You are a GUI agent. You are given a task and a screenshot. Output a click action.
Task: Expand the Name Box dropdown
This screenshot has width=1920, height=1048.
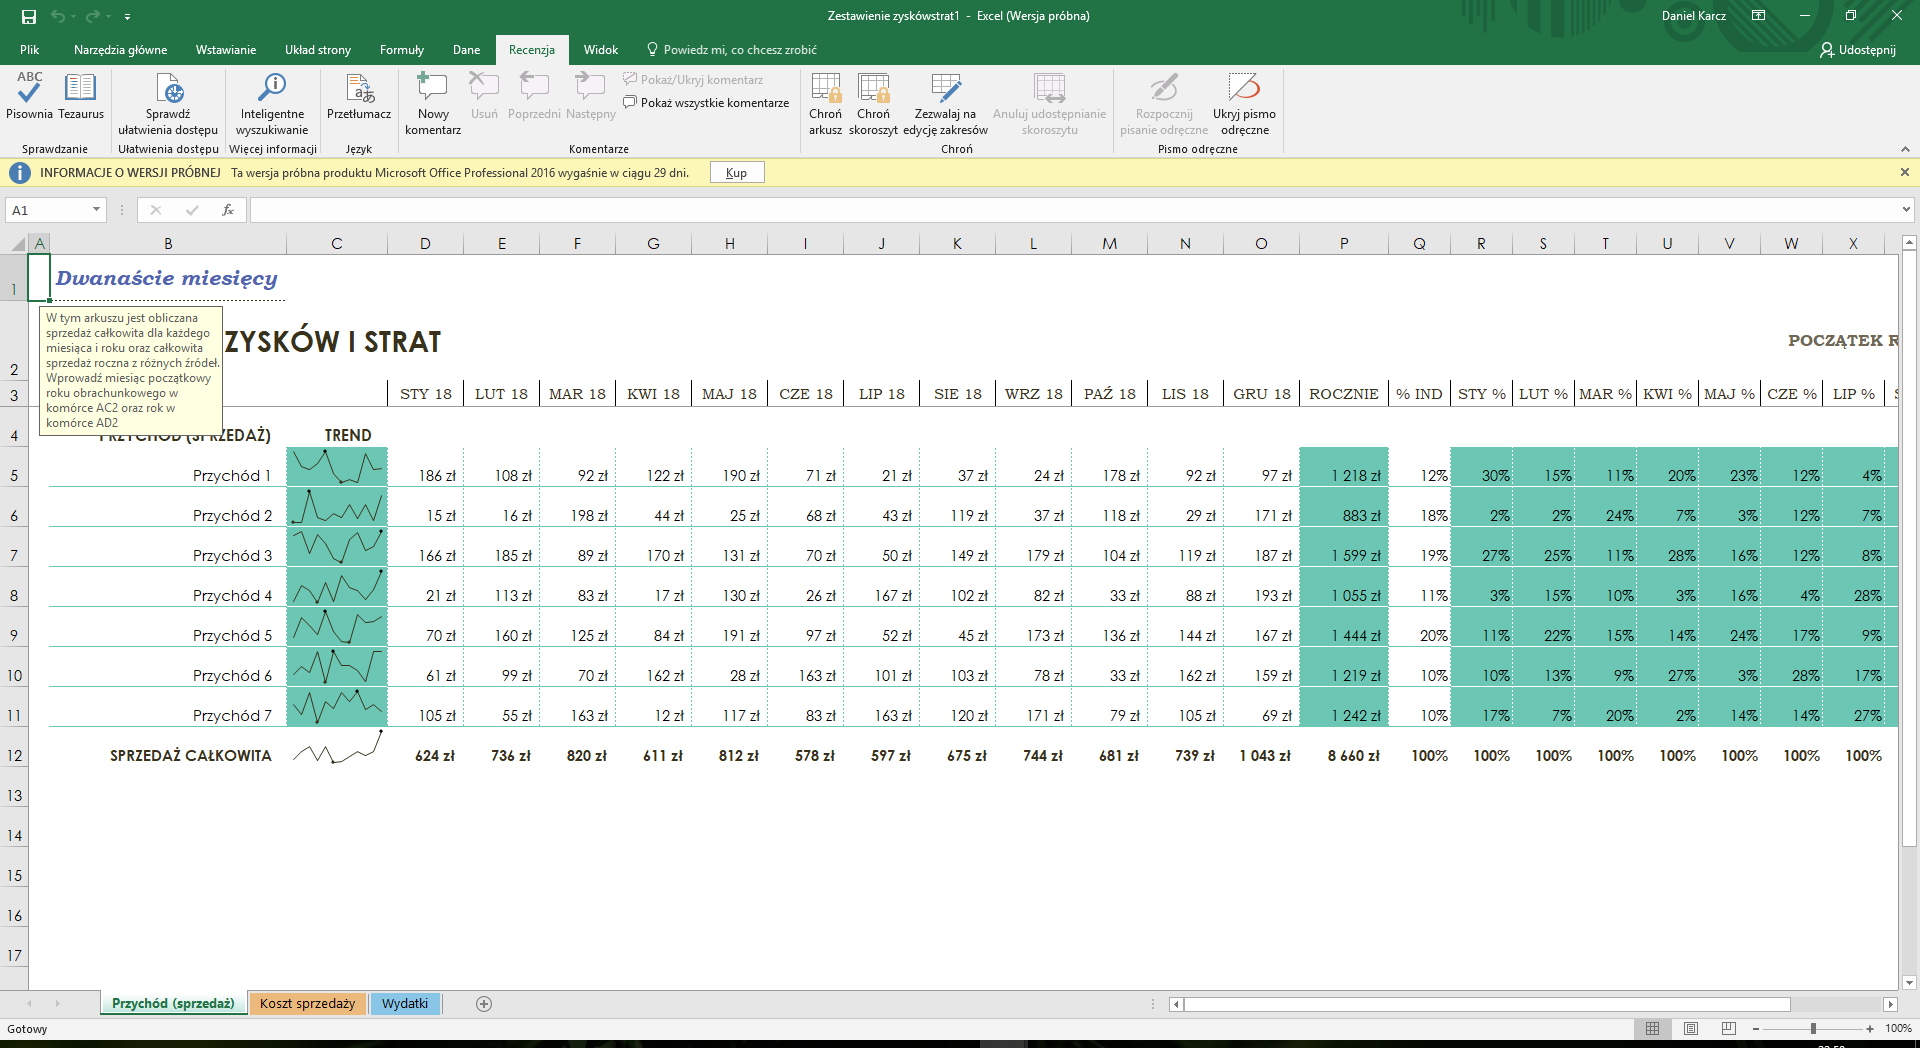pos(97,210)
